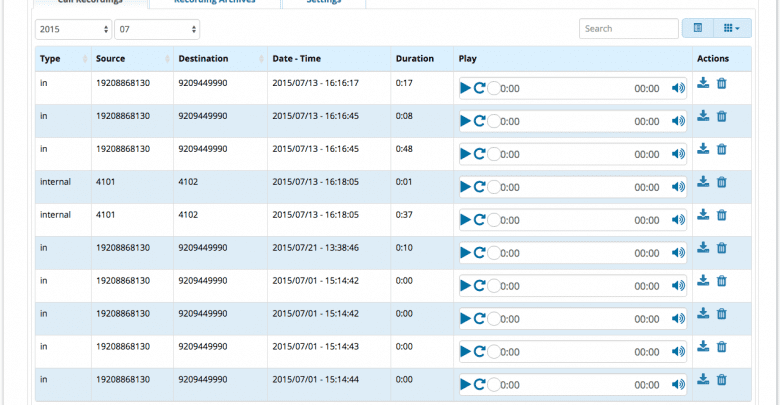Delete the 15:14:44 call recording
The width and height of the screenshot is (780, 405).
point(722,380)
